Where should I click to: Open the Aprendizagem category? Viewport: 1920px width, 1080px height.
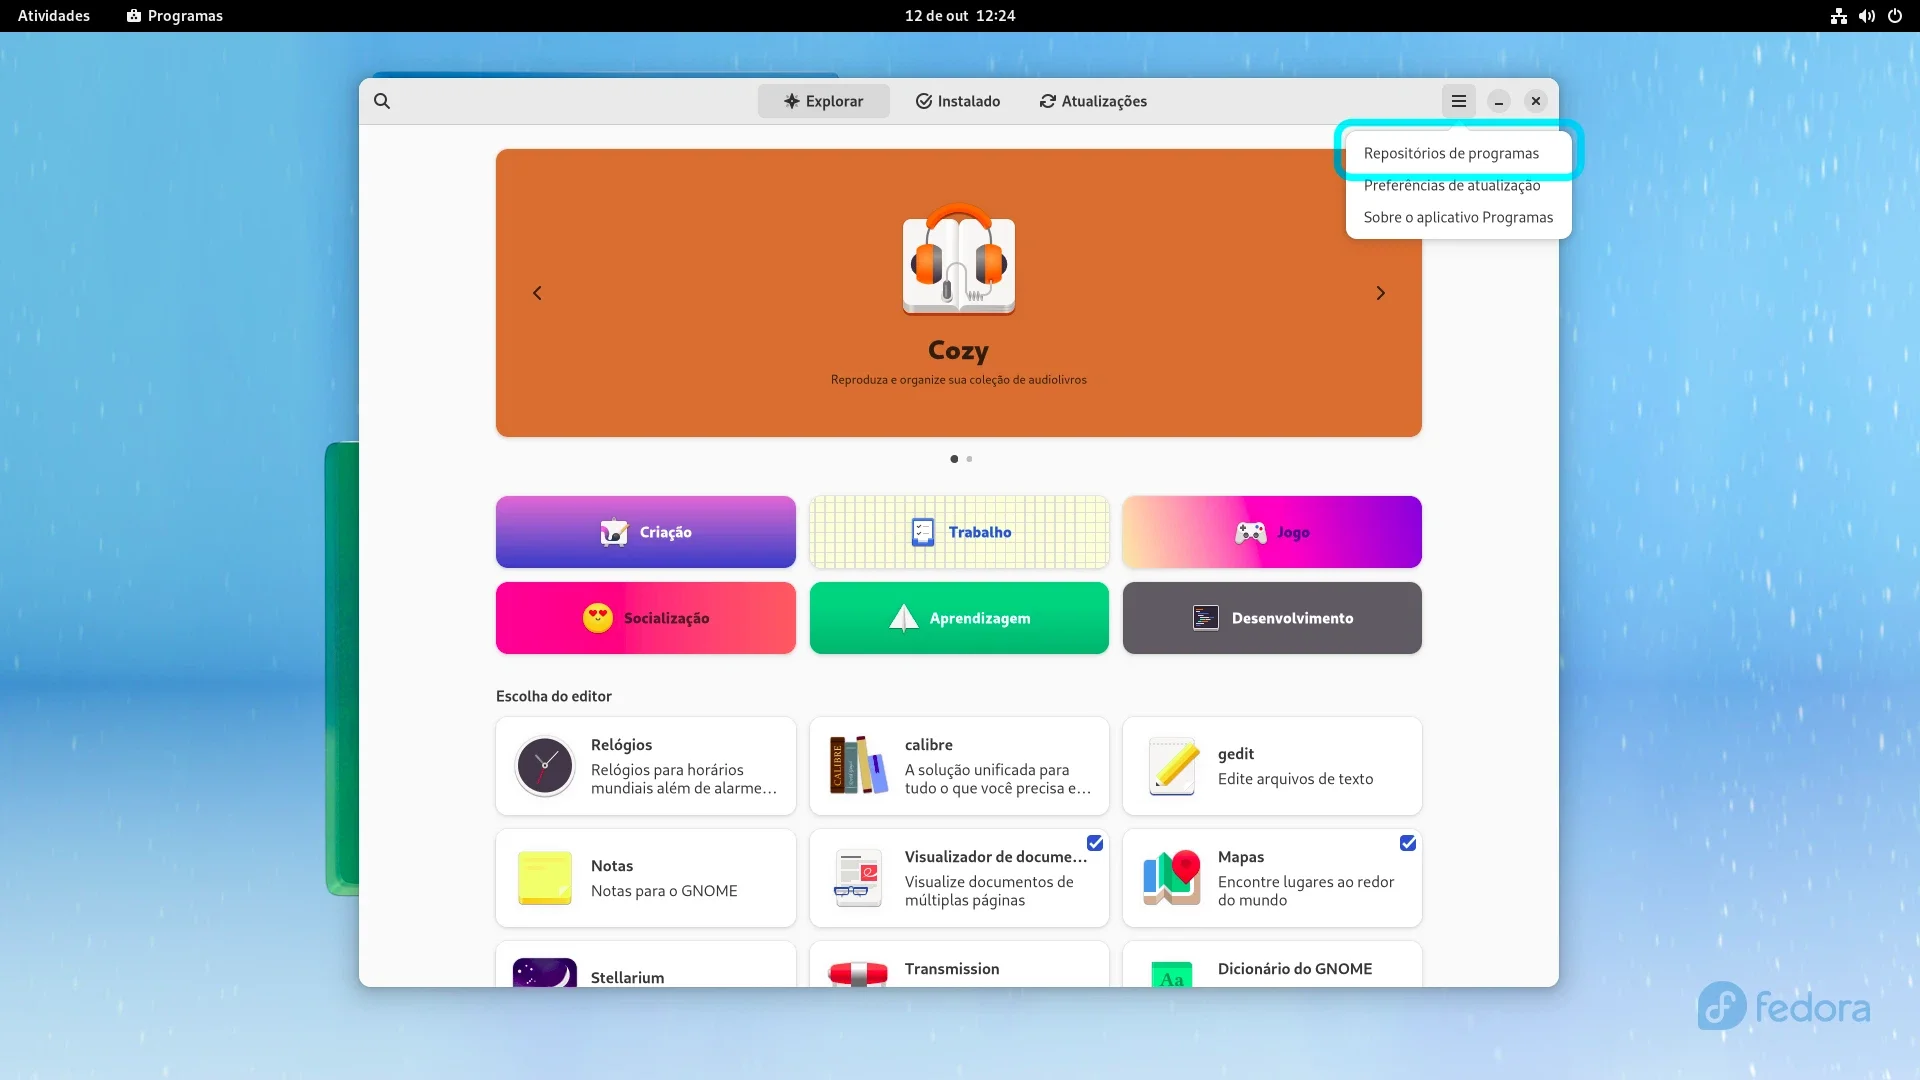[x=959, y=618]
